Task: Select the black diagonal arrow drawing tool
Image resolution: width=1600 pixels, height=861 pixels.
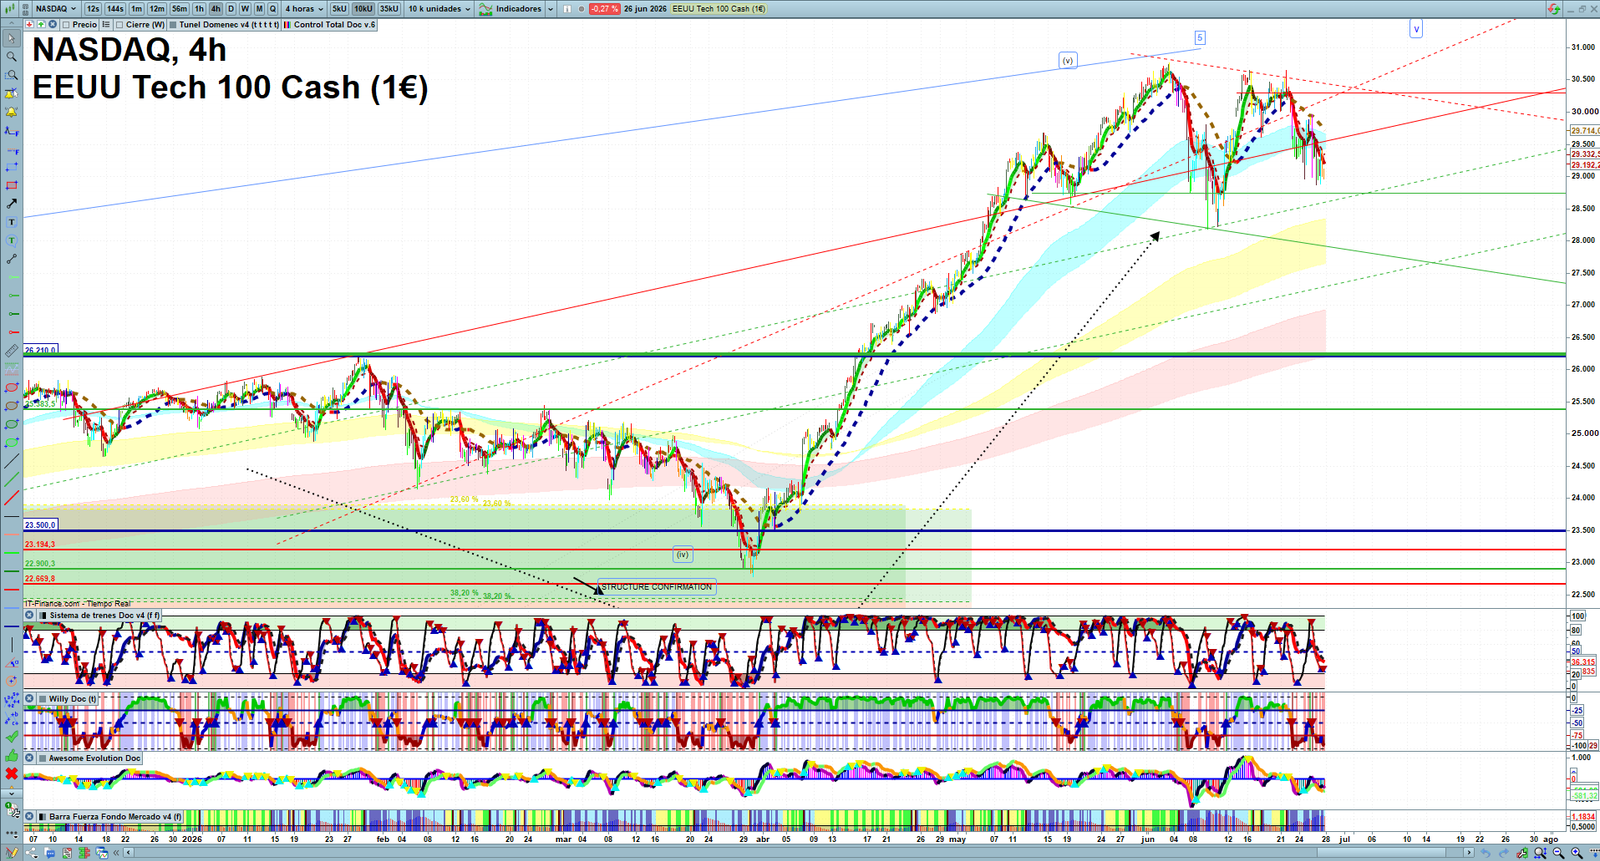Action: (x=11, y=203)
